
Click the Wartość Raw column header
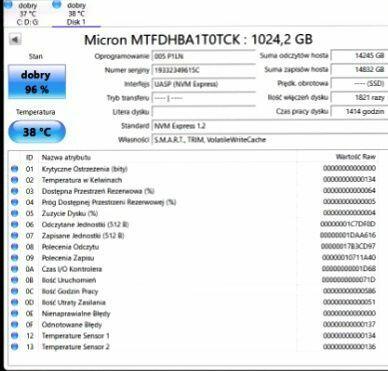click(355, 157)
